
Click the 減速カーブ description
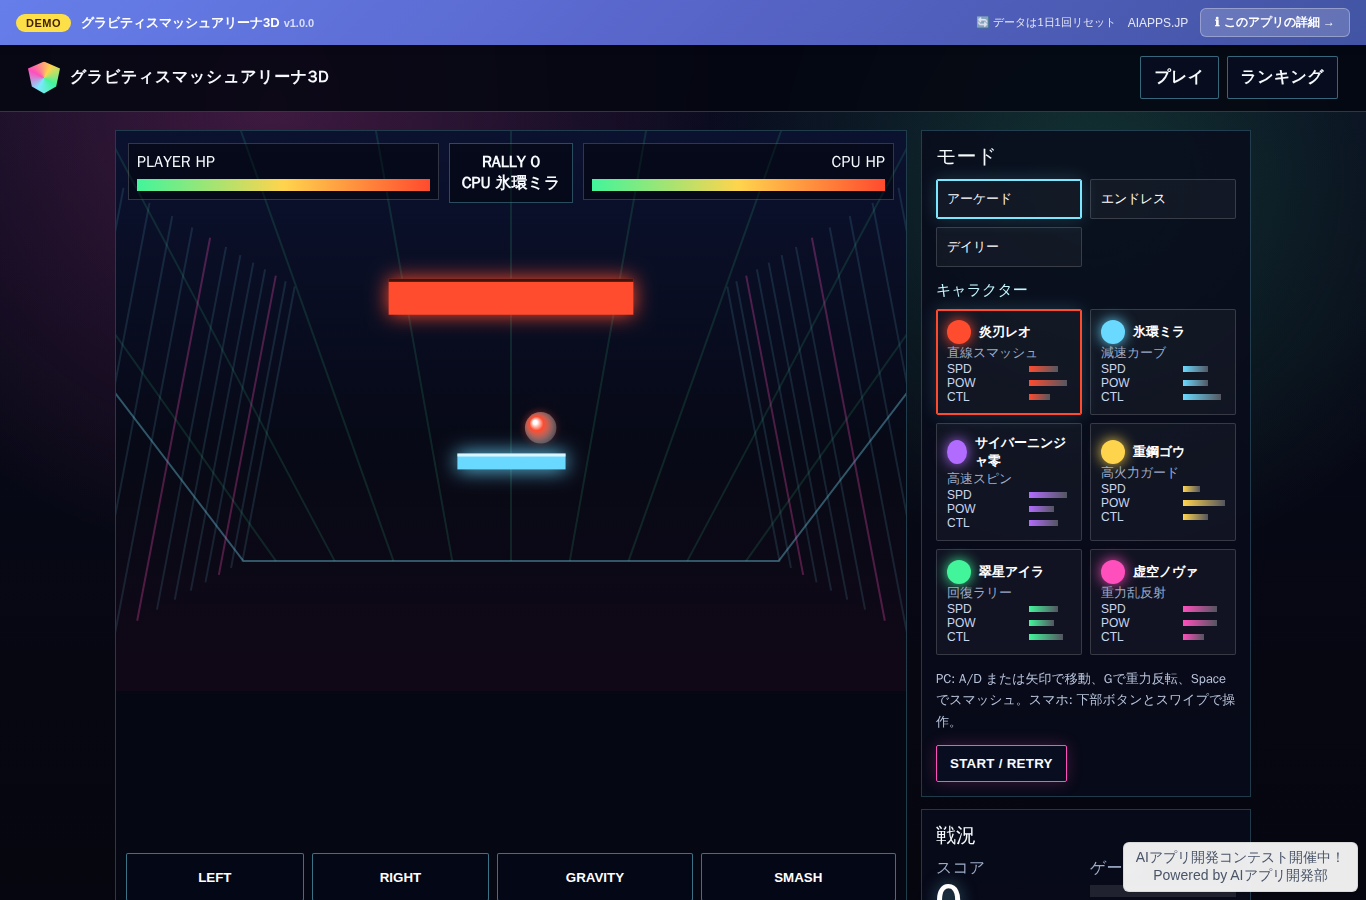click(x=1133, y=353)
